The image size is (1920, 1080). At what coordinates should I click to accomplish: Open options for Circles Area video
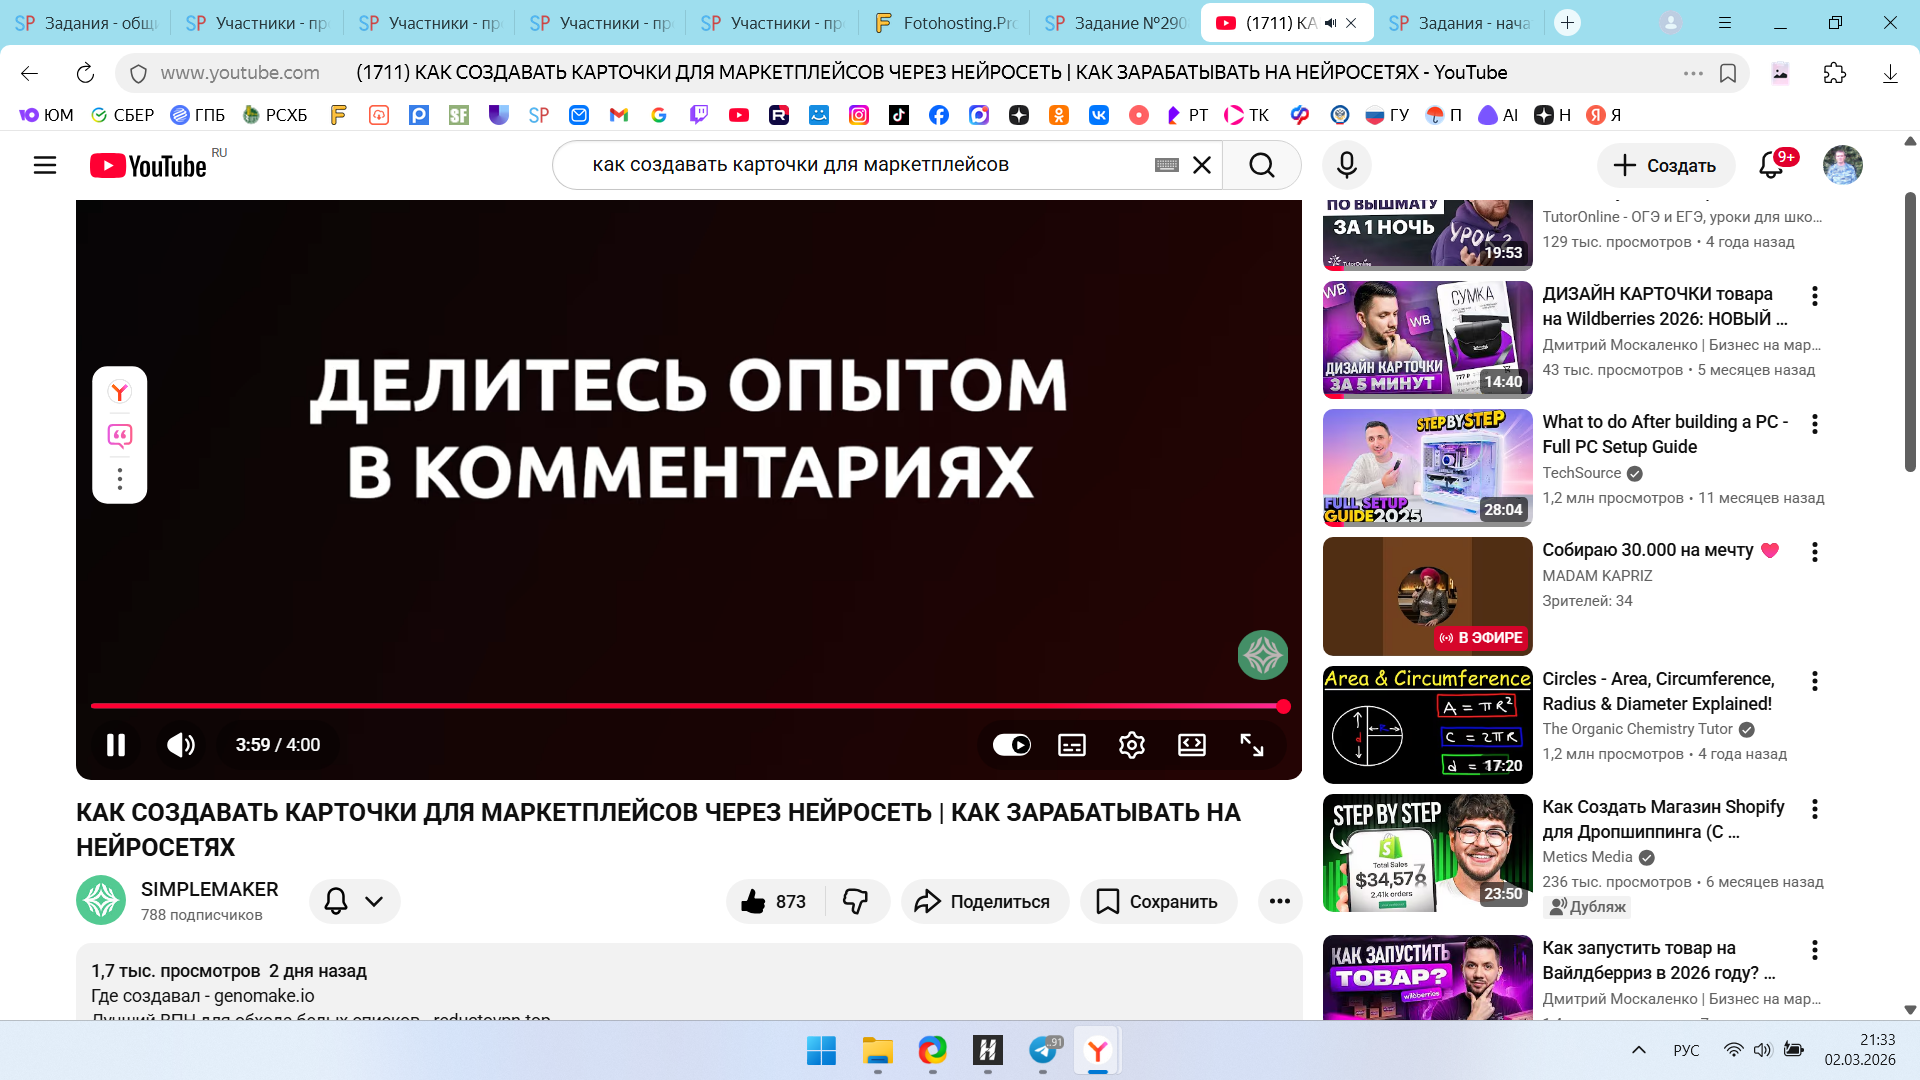point(1814,681)
